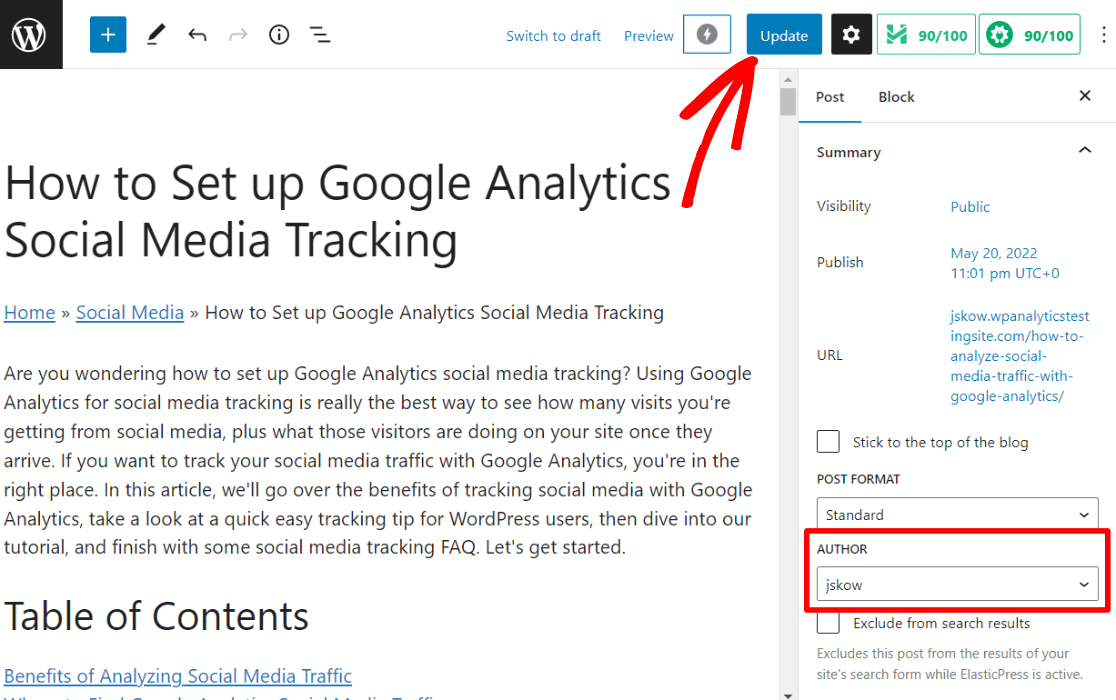Select the Post tab
The image size is (1116, 700).
coord(830,97)
